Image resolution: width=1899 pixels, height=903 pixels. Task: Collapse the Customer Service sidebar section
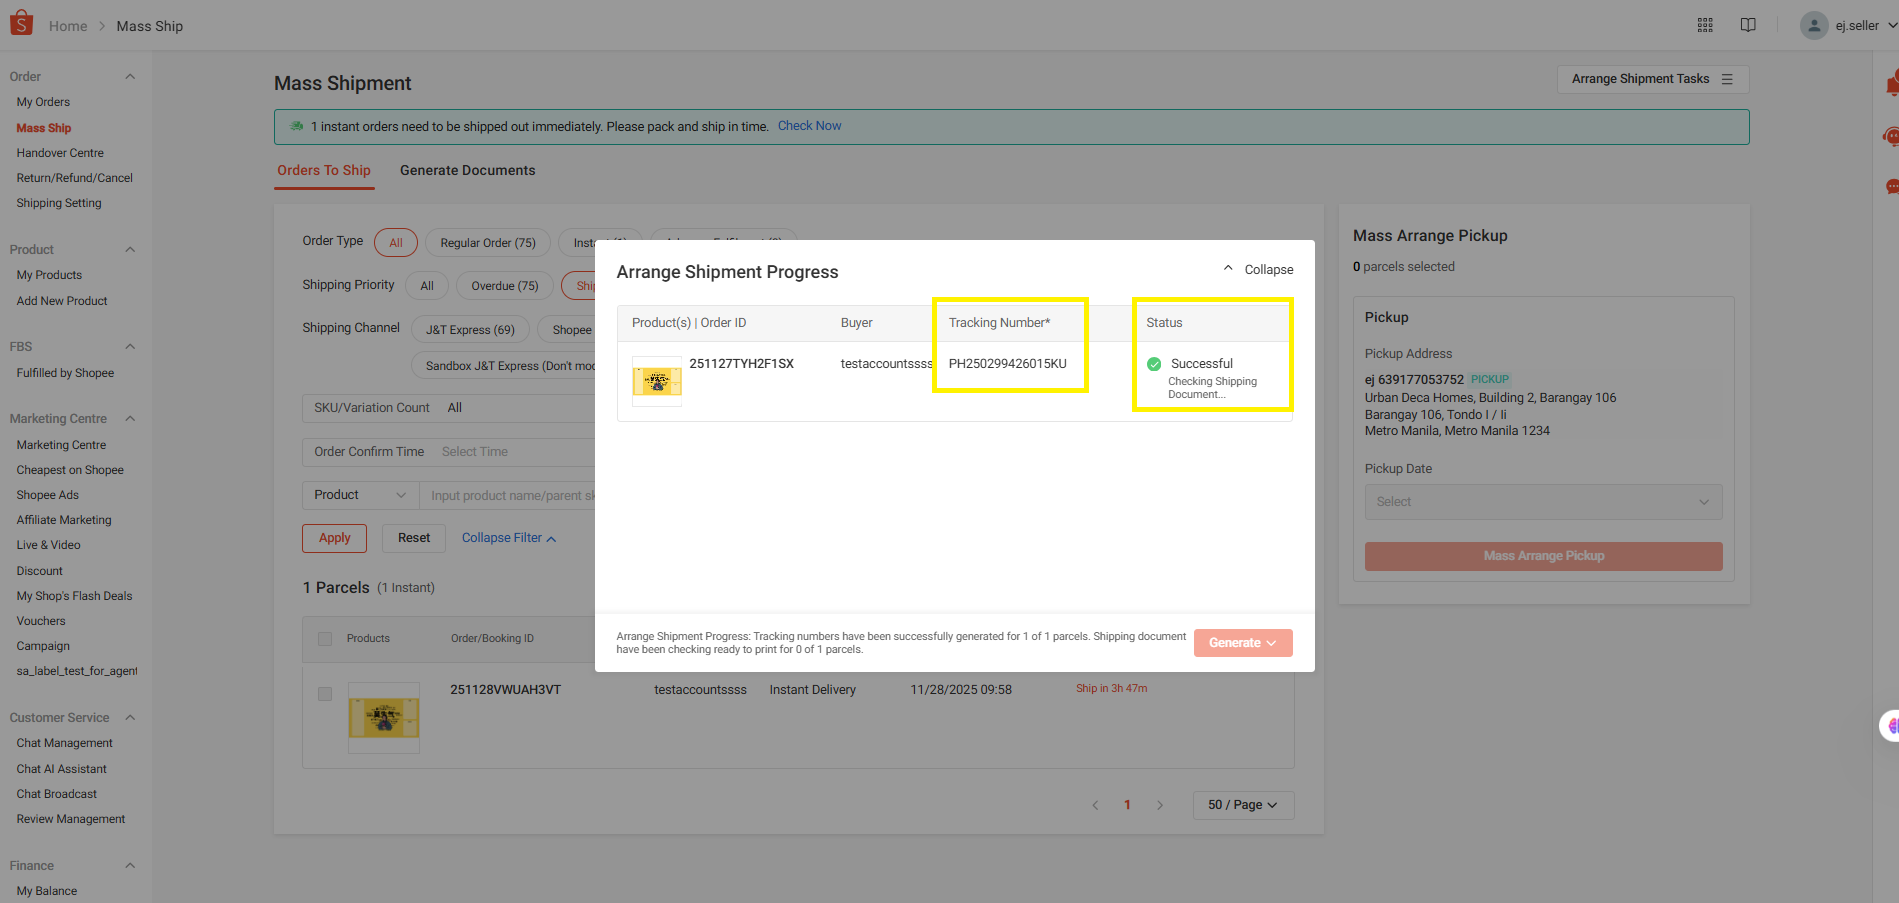pyautogui.click(x=130, y=718)
